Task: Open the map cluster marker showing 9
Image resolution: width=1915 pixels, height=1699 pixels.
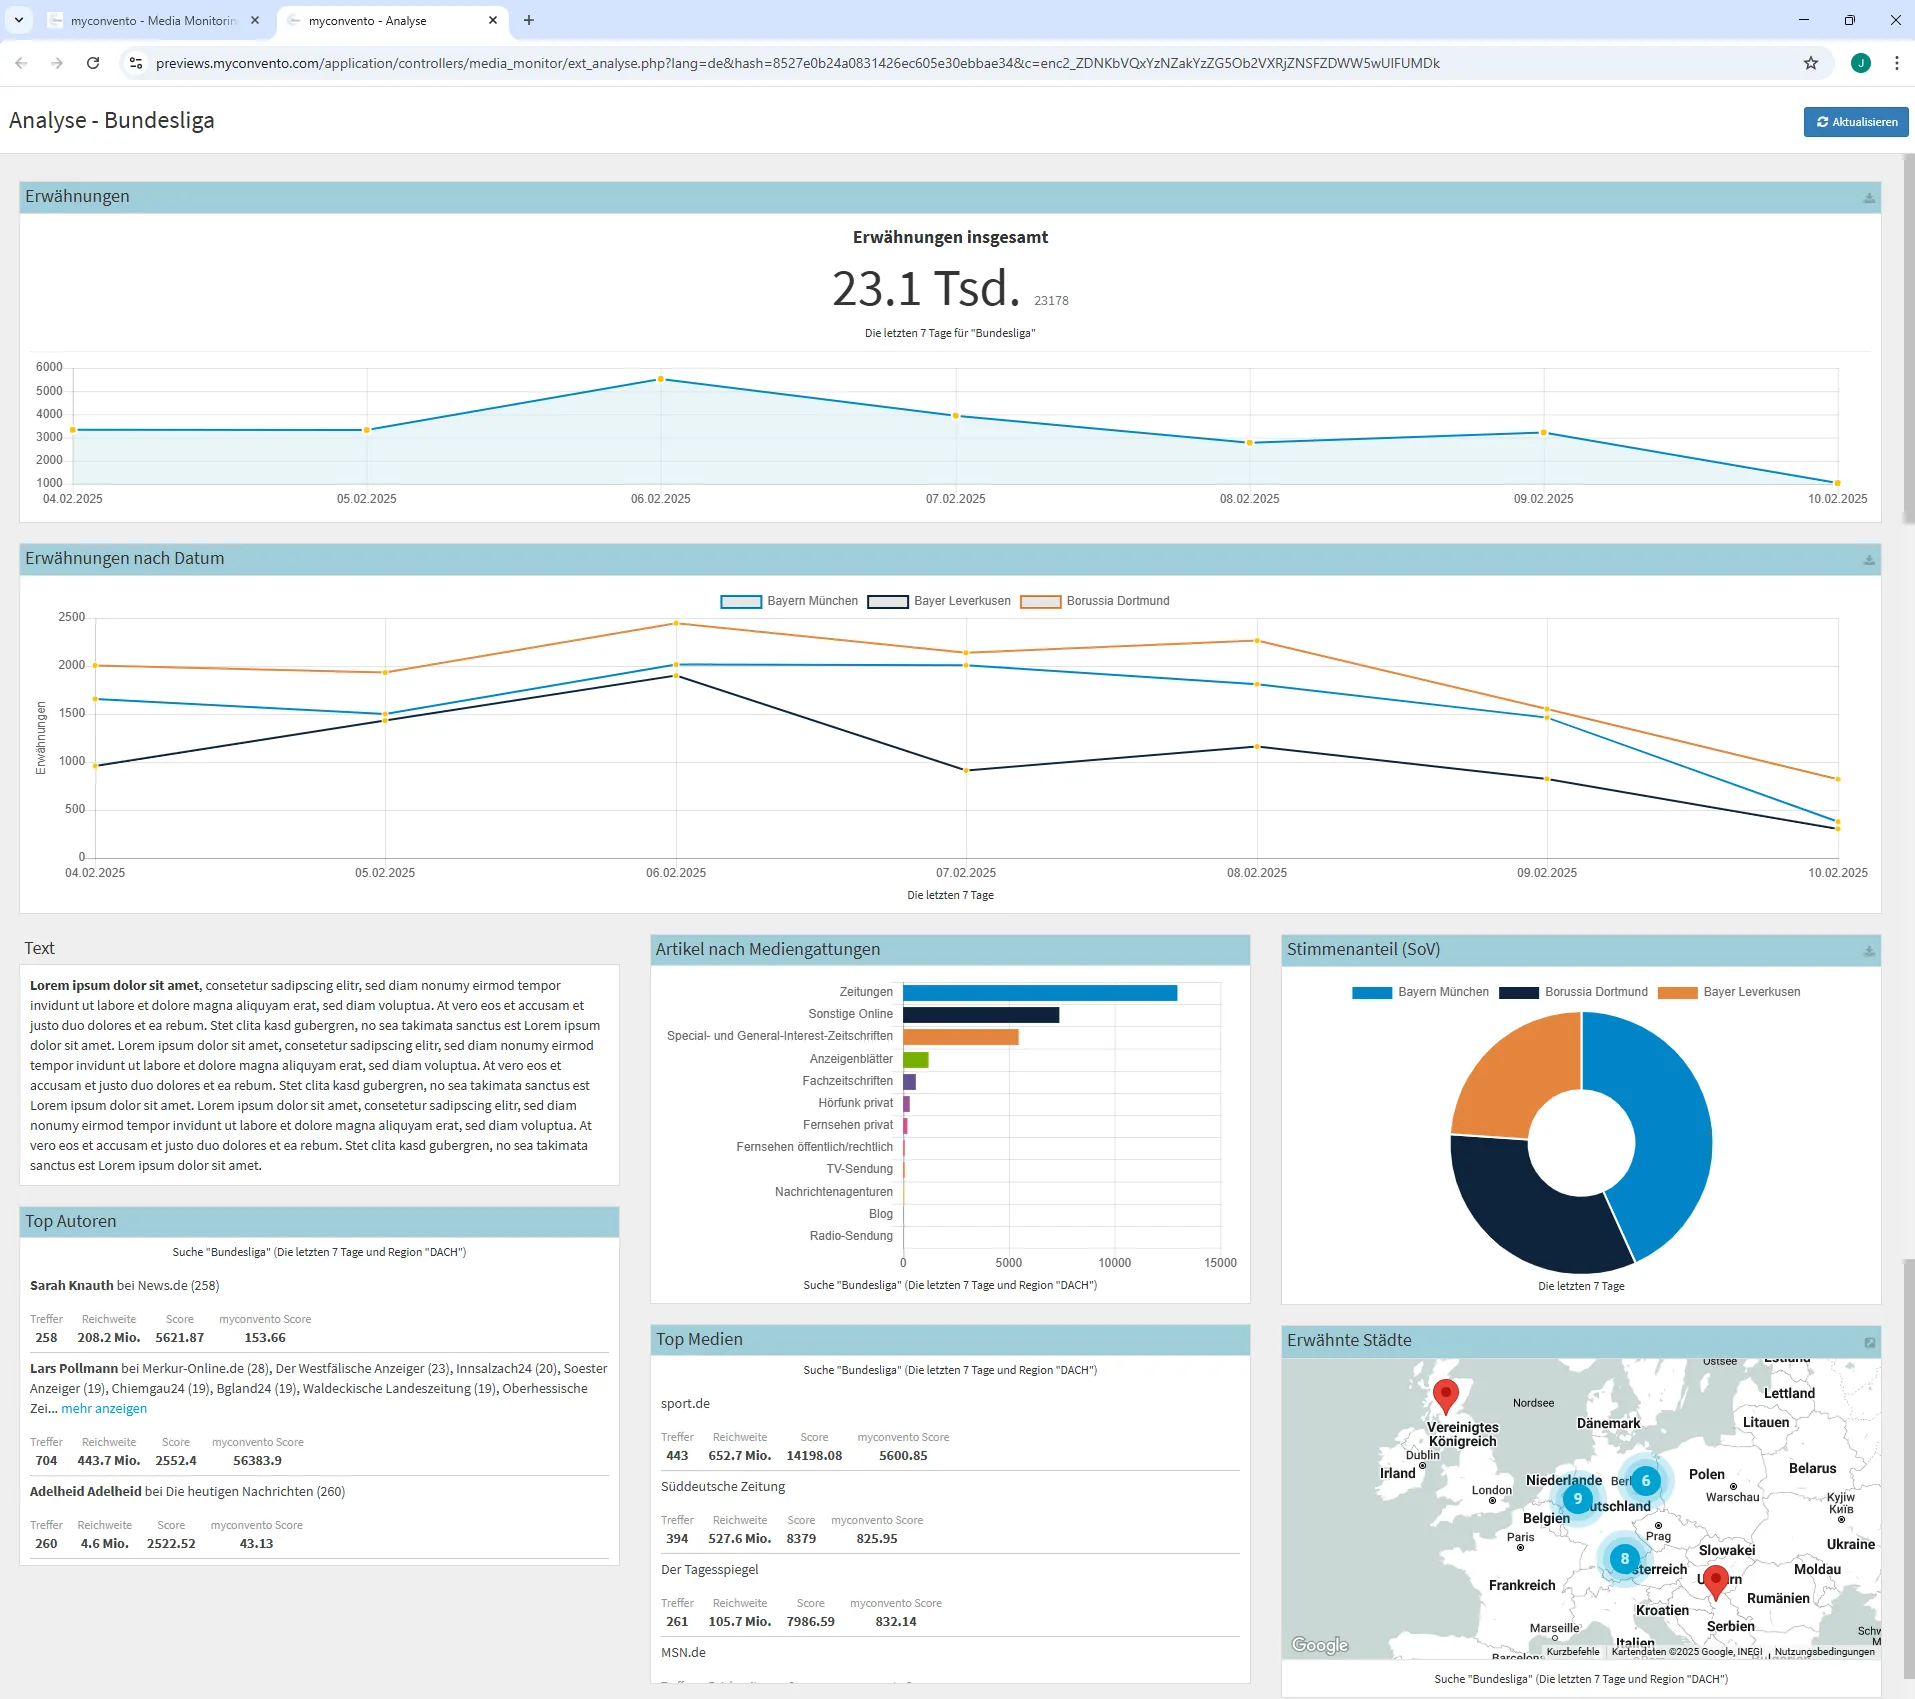Action: click(x=1577, y=1498)
